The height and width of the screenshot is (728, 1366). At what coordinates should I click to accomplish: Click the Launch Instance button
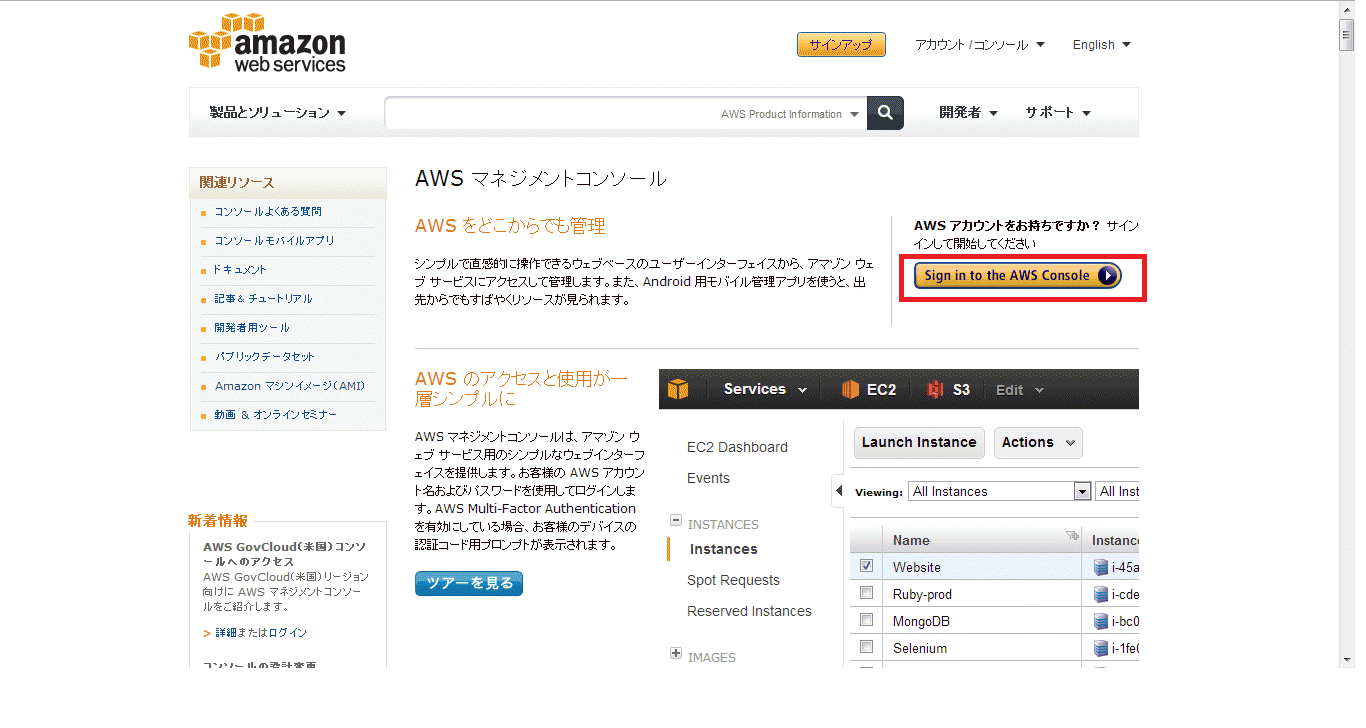(x=919, y=443)
